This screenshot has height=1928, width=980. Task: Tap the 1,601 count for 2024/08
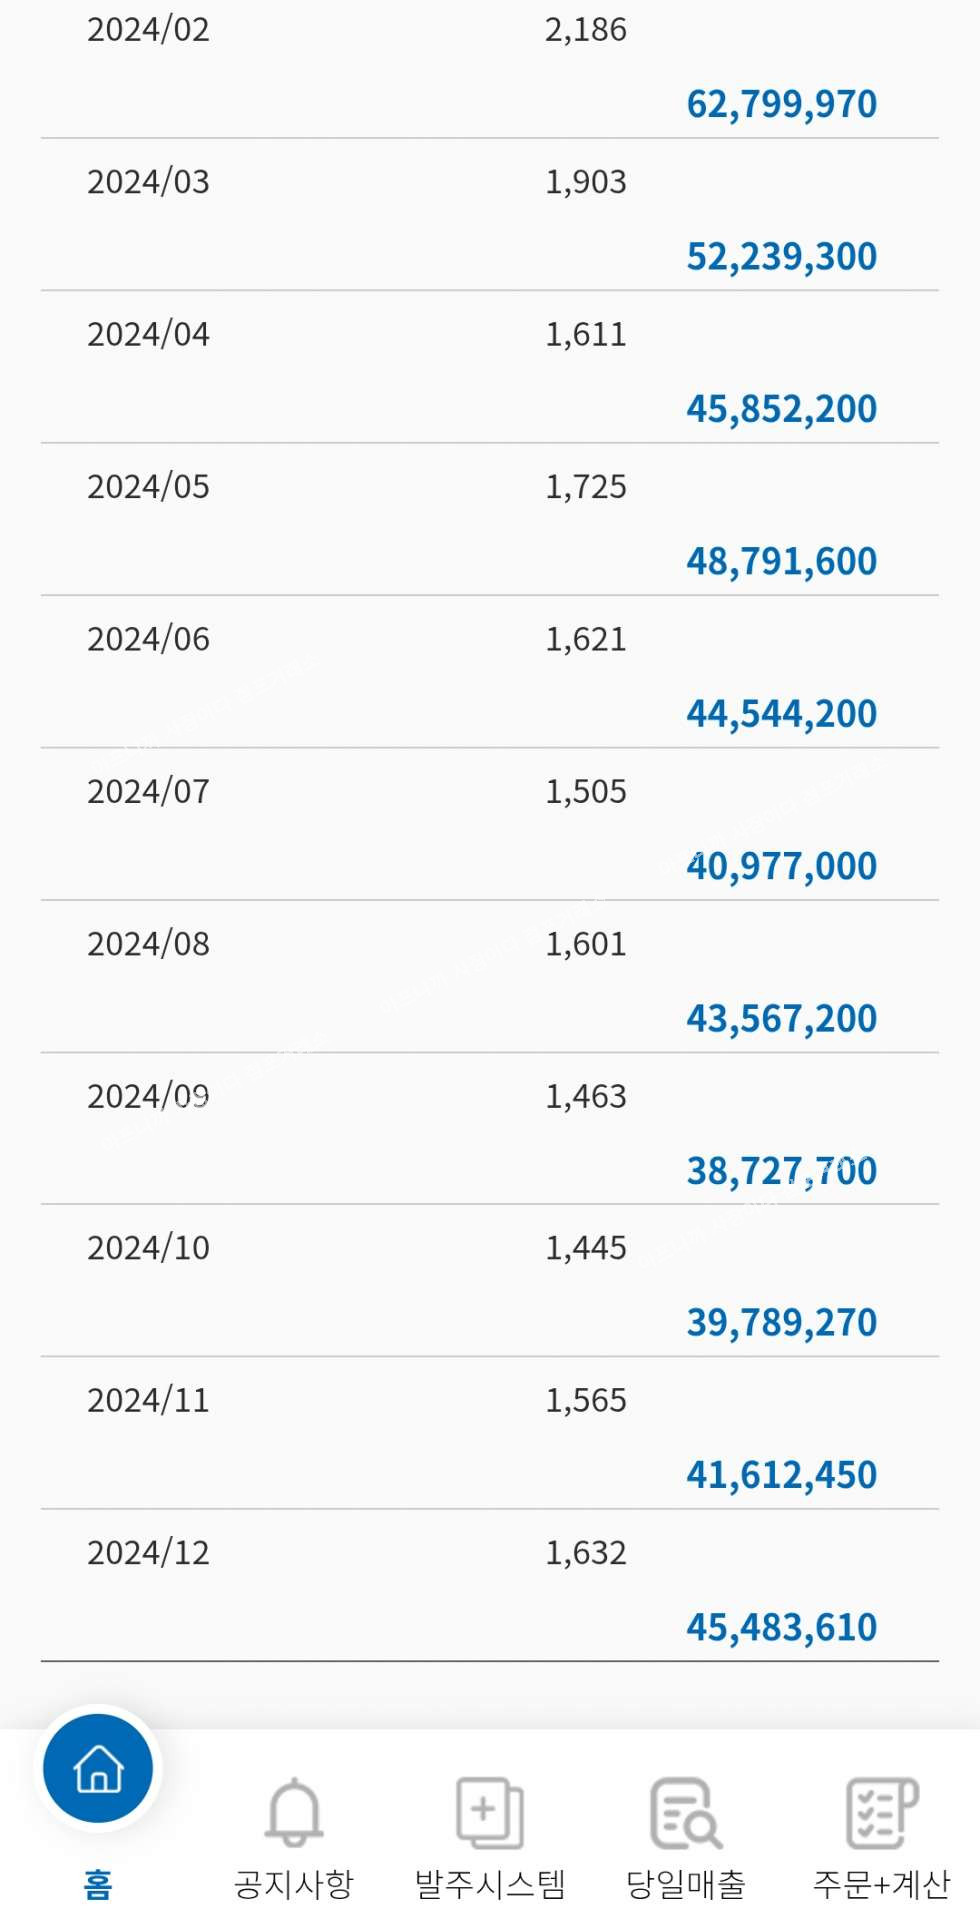(x=585, y=944)
